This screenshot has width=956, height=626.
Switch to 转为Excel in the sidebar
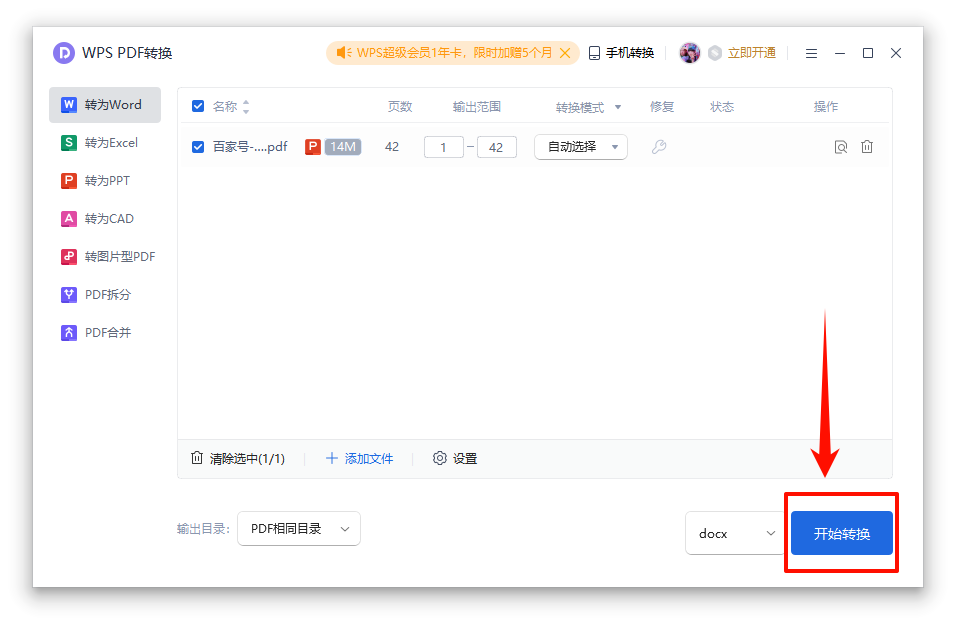point(104,143)
